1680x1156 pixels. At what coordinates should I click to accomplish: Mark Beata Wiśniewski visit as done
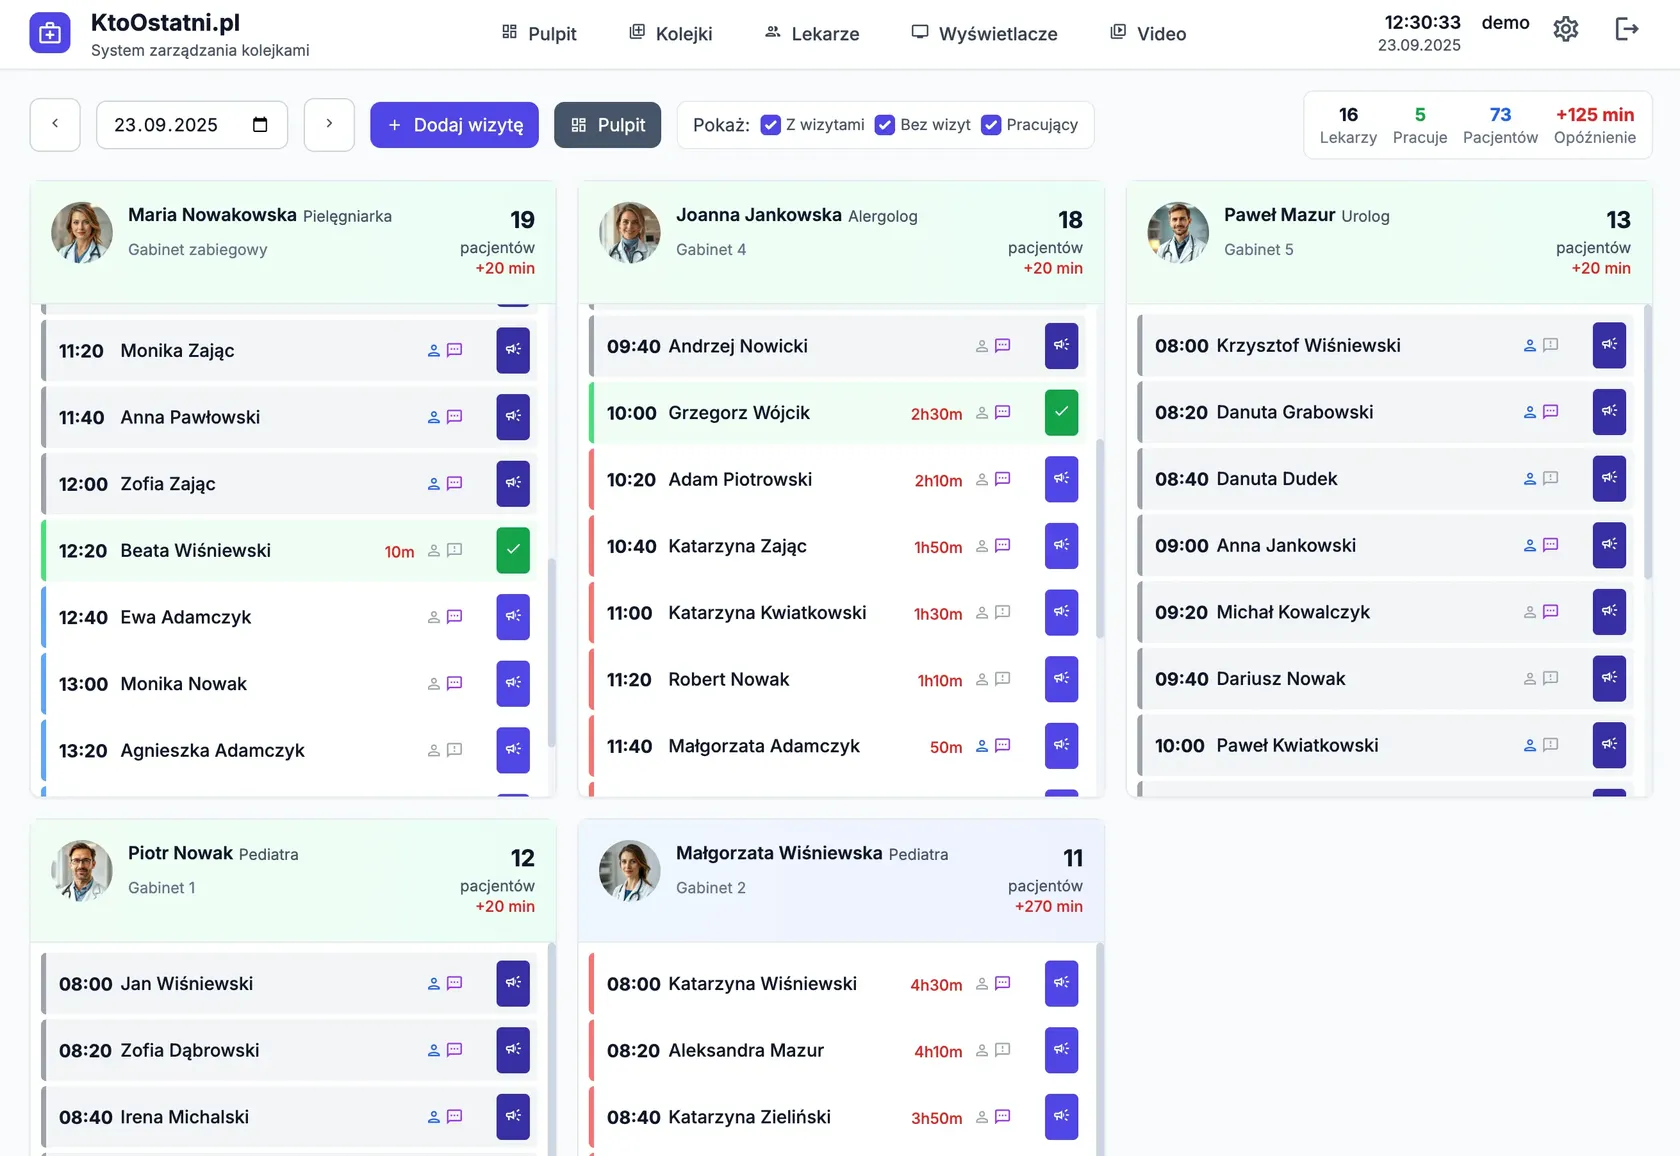pos(513,550)
